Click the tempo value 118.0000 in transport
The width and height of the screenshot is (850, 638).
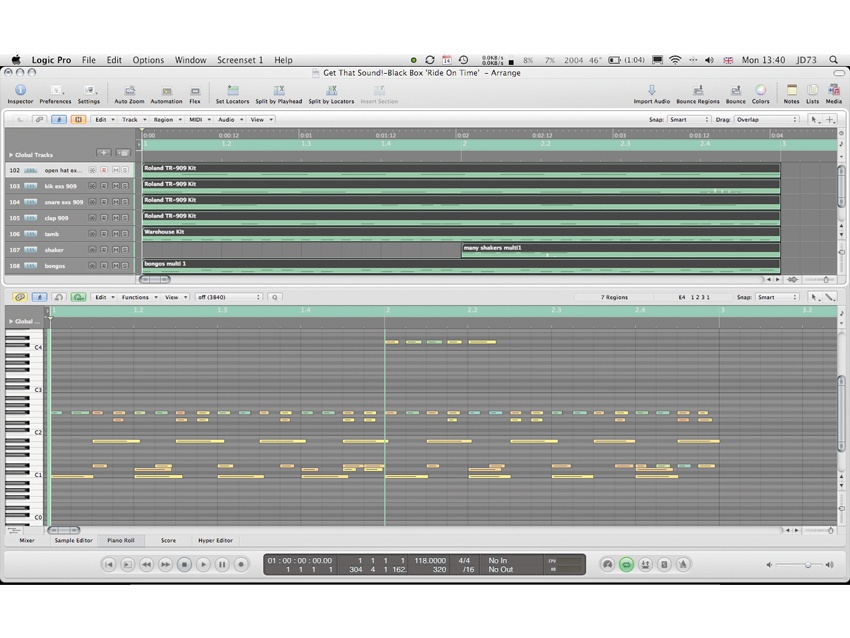[430, 560]
